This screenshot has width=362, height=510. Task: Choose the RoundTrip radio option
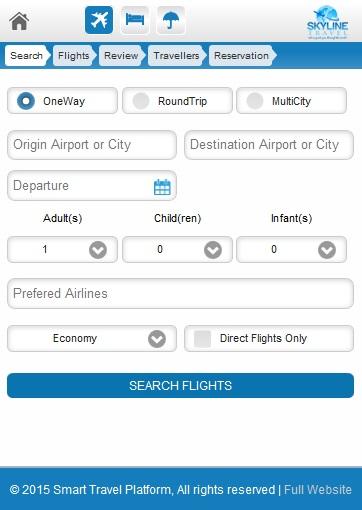coord(177,101)
